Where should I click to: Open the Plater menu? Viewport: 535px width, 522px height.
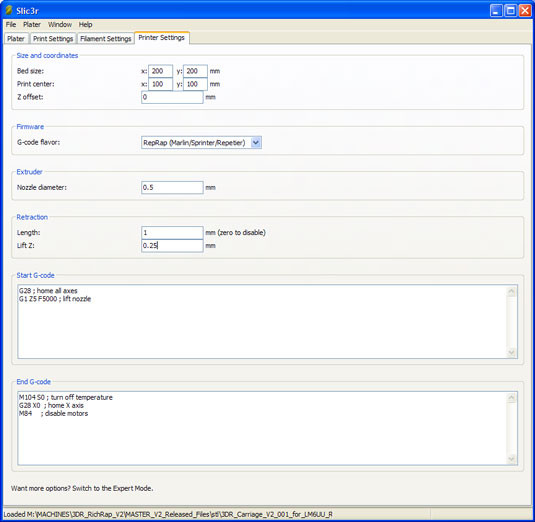[32, 25]
